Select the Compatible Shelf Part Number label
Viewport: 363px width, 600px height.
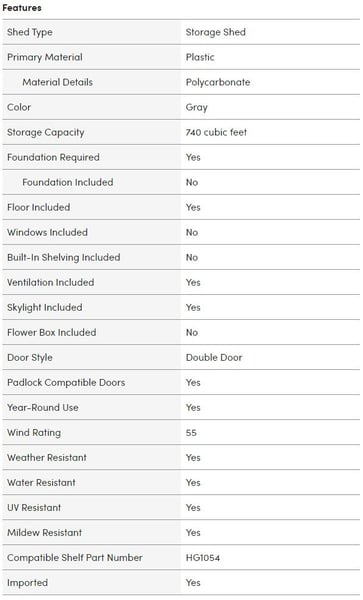[75, 558]
